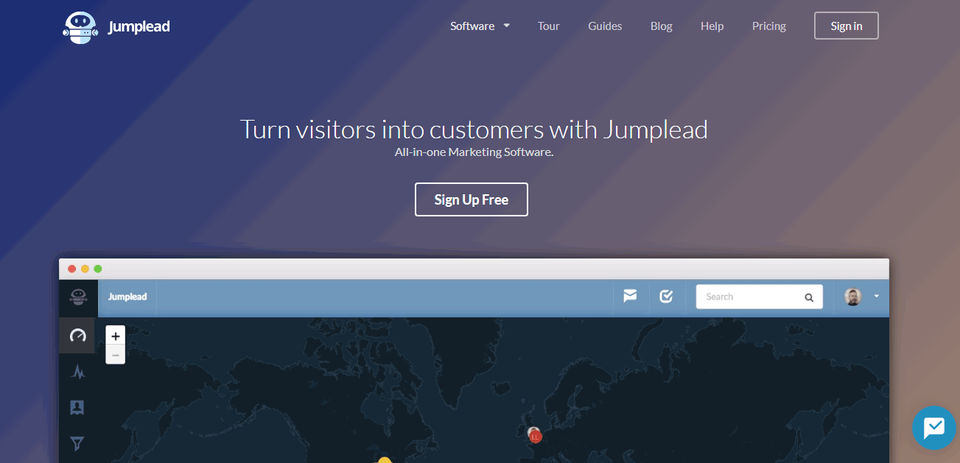This screenshot has height=463, width=960.
Task: Expand the user account dropdown arrow
Action: (x=876, y=296)
